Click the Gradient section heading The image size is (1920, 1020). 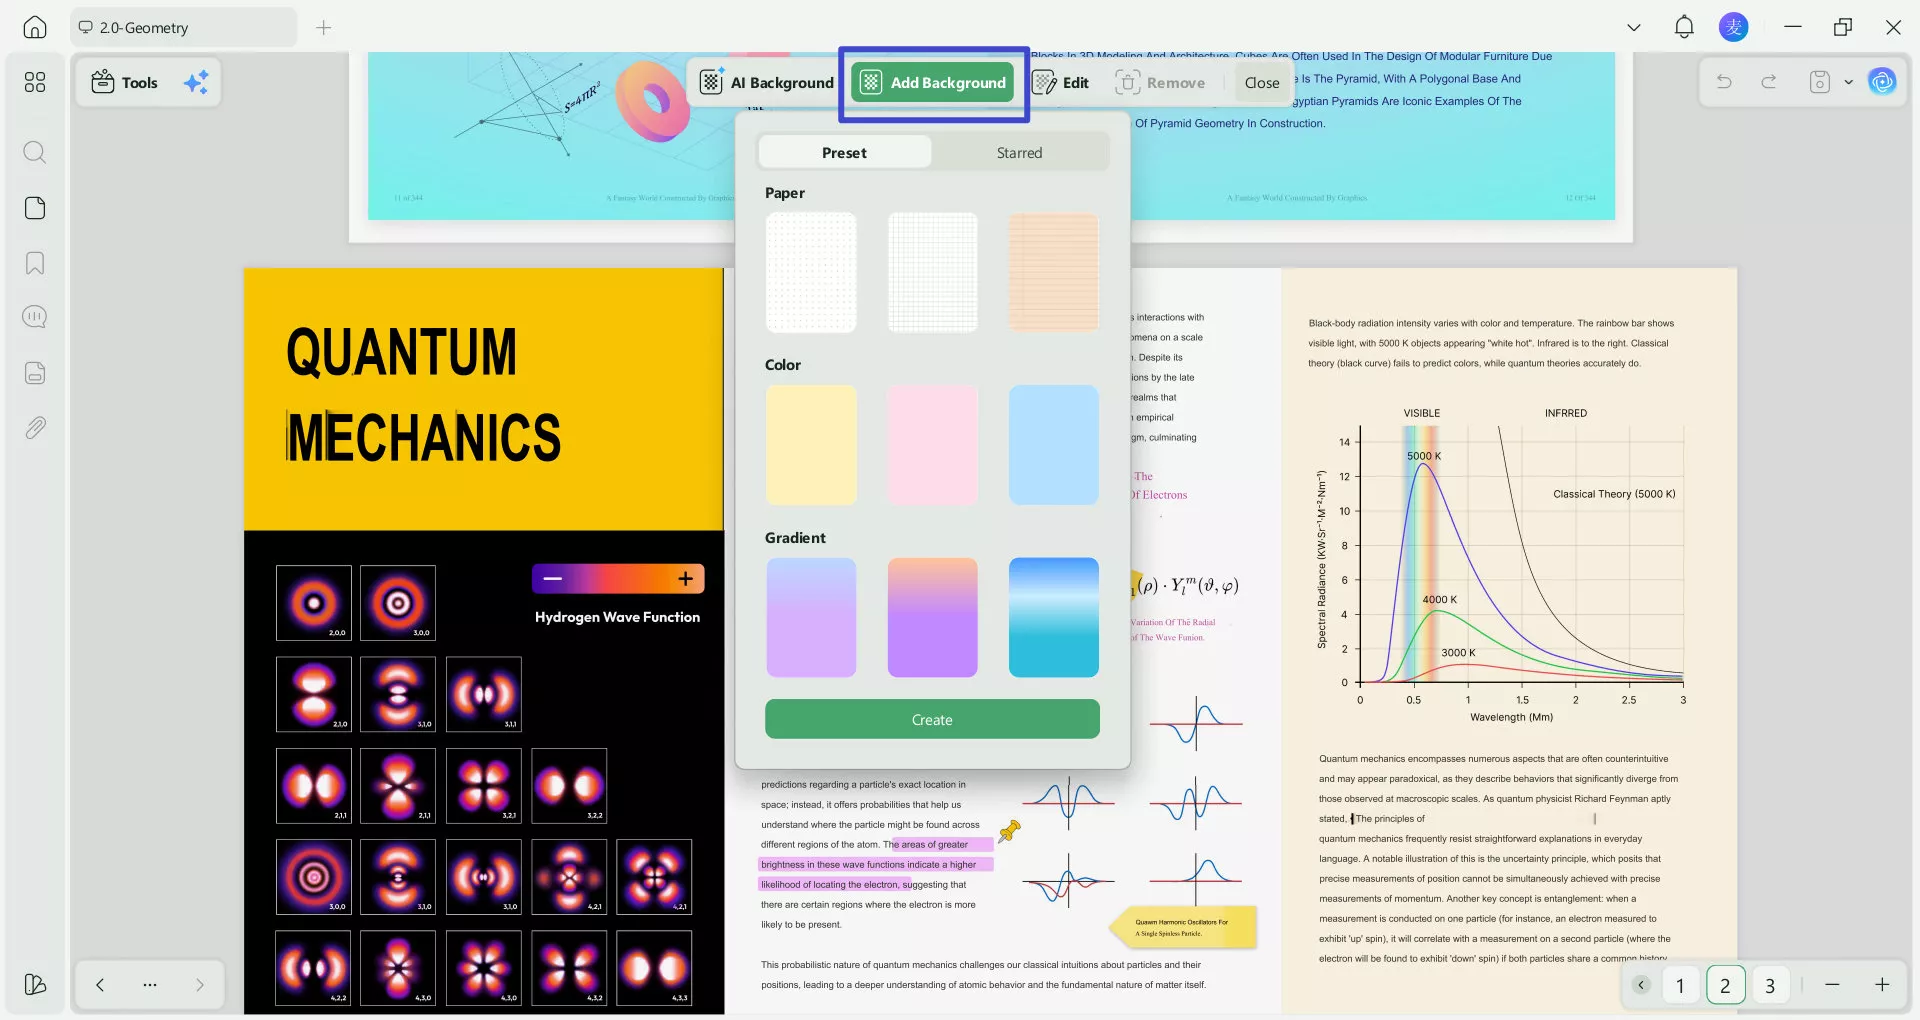click(795, 538)
